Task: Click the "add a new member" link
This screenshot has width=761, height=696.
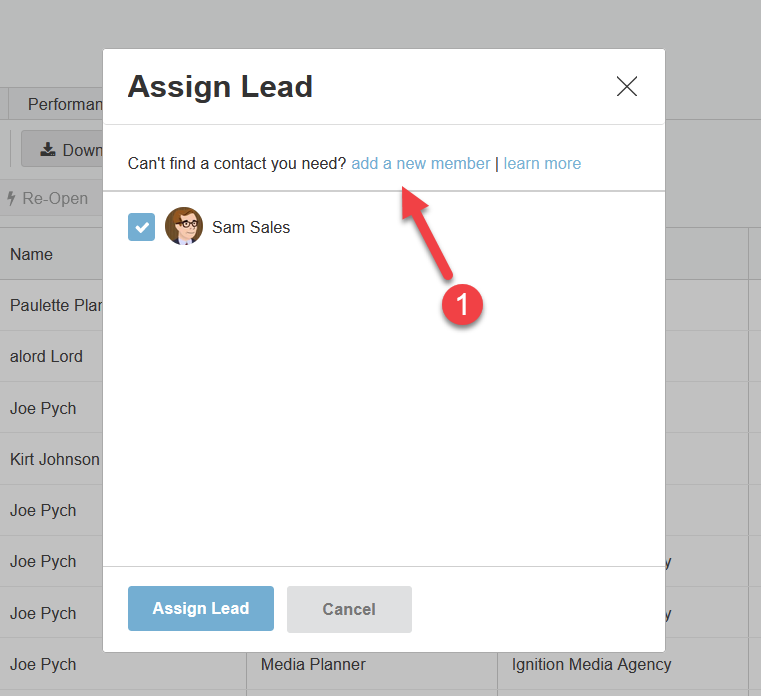Action: click(x=420, y=163)
